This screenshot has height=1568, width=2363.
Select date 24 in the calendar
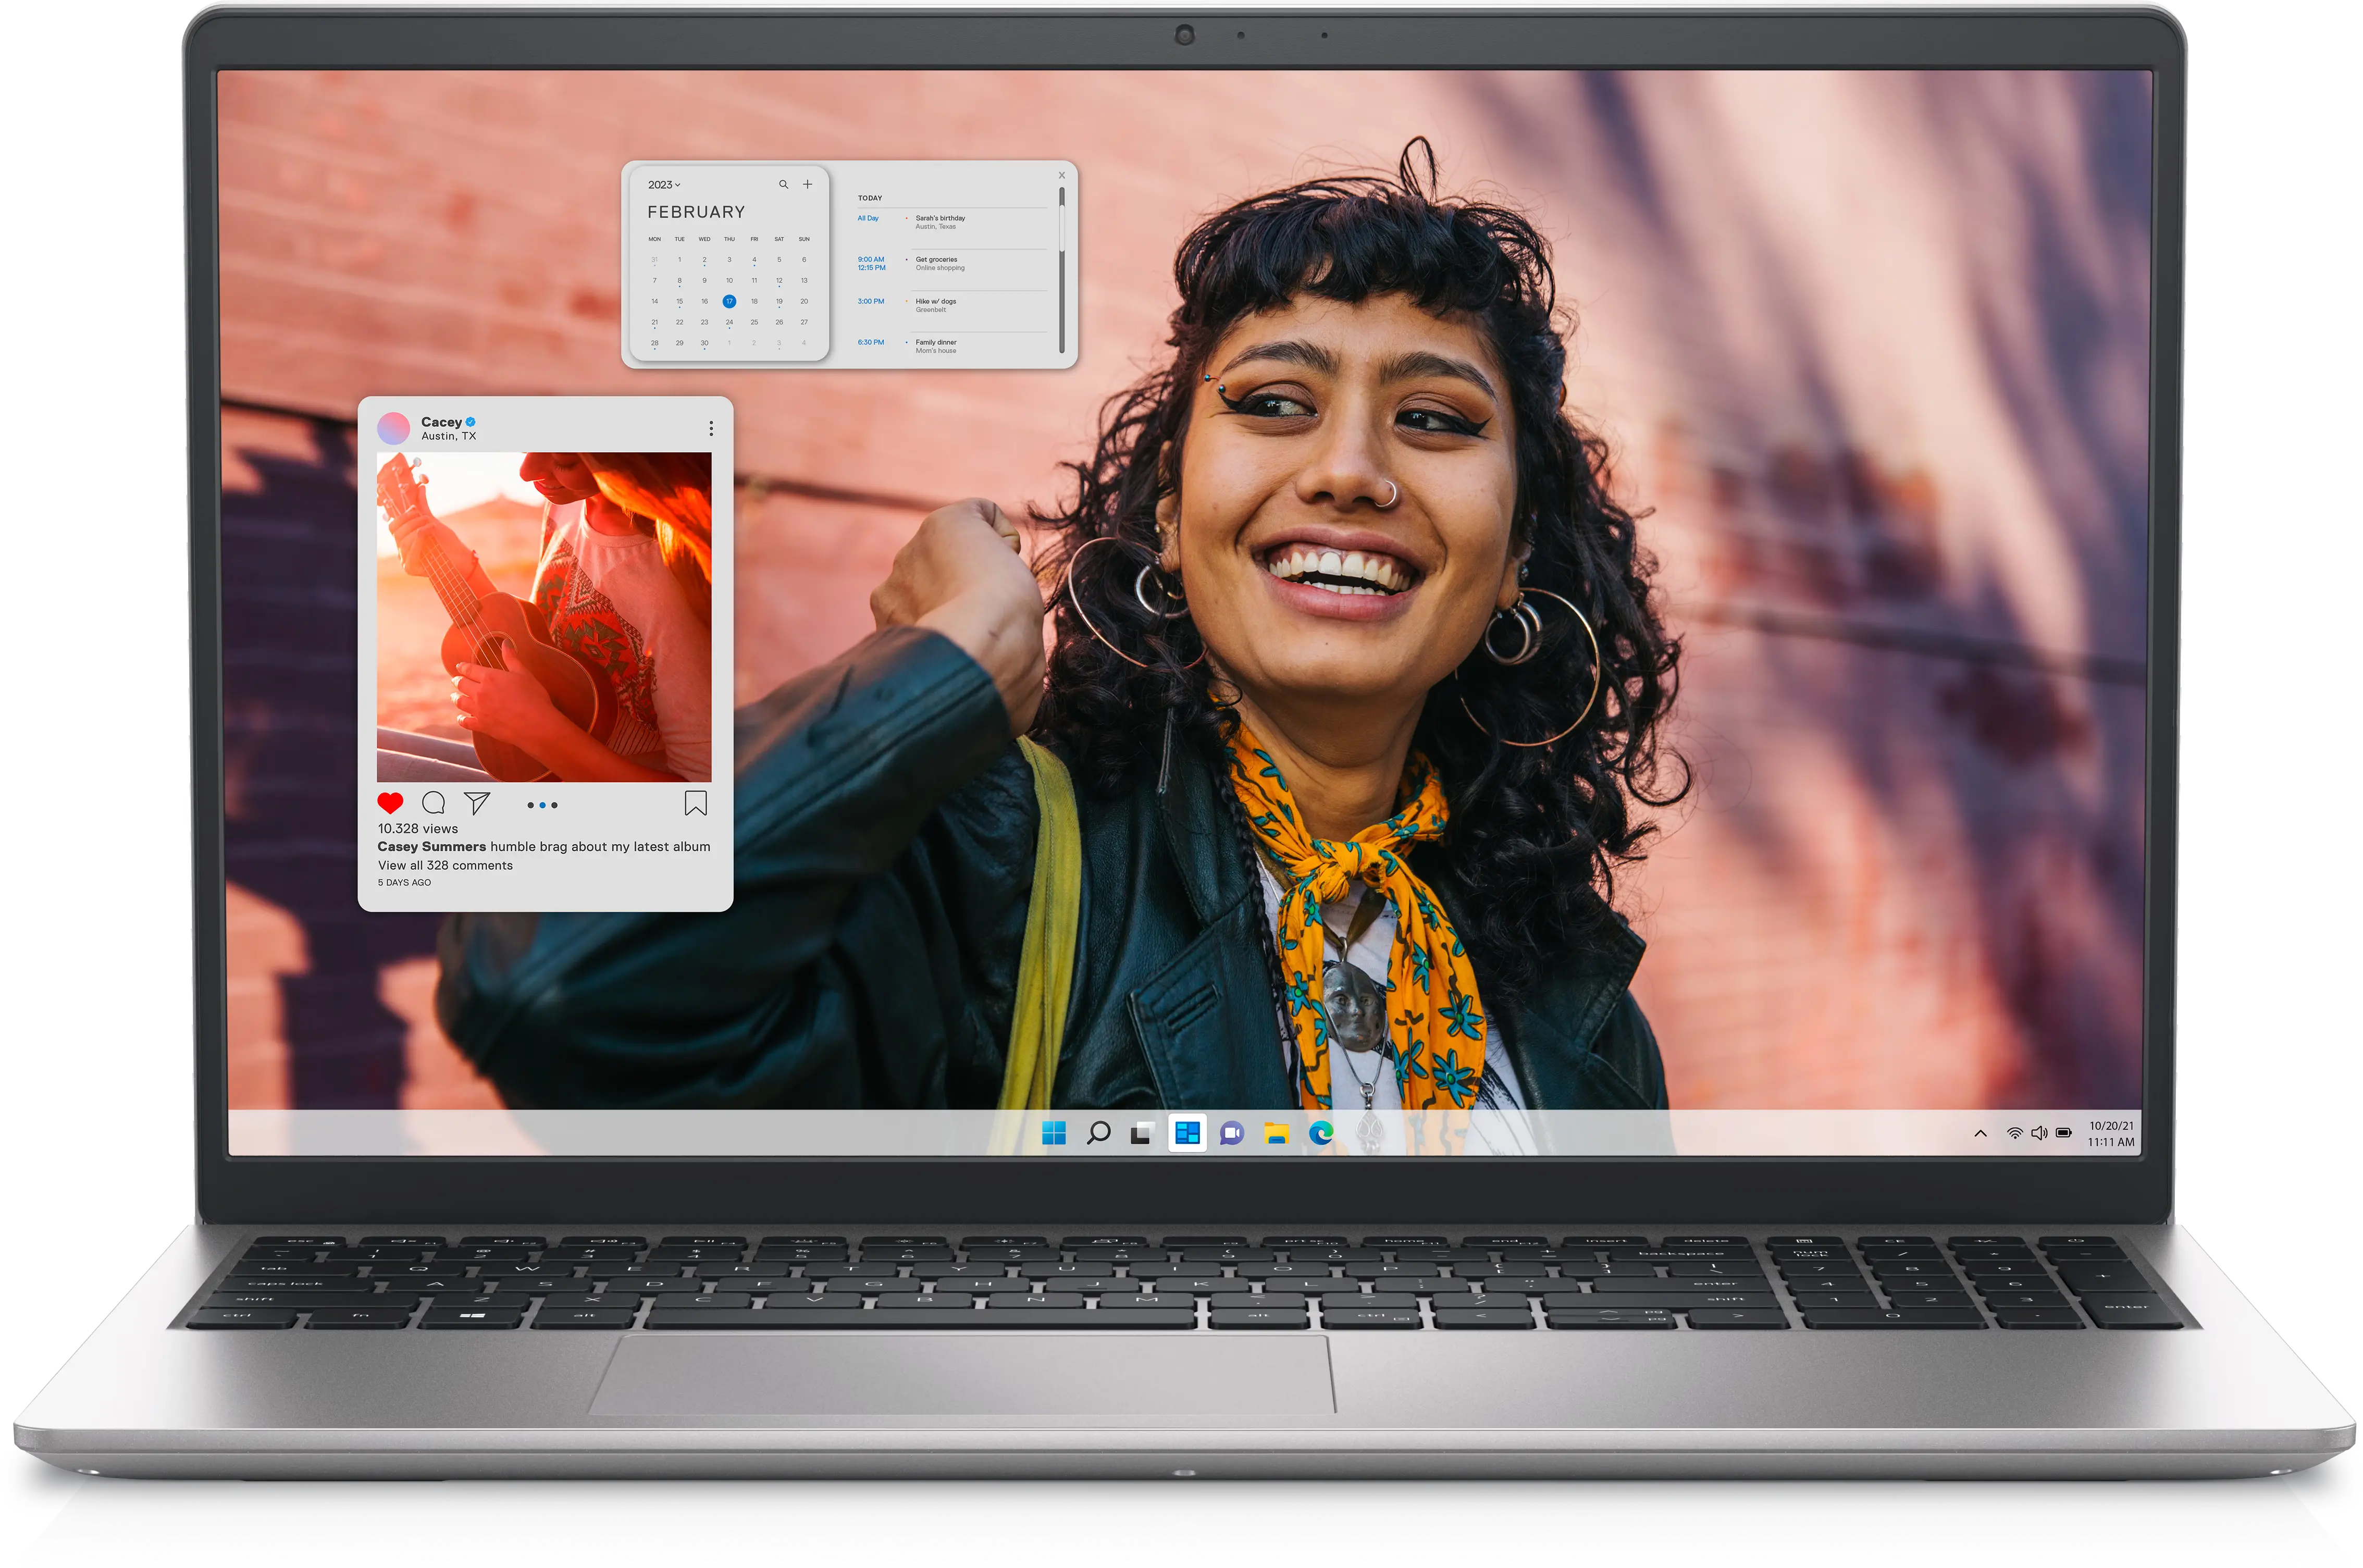tap(729, 322)
